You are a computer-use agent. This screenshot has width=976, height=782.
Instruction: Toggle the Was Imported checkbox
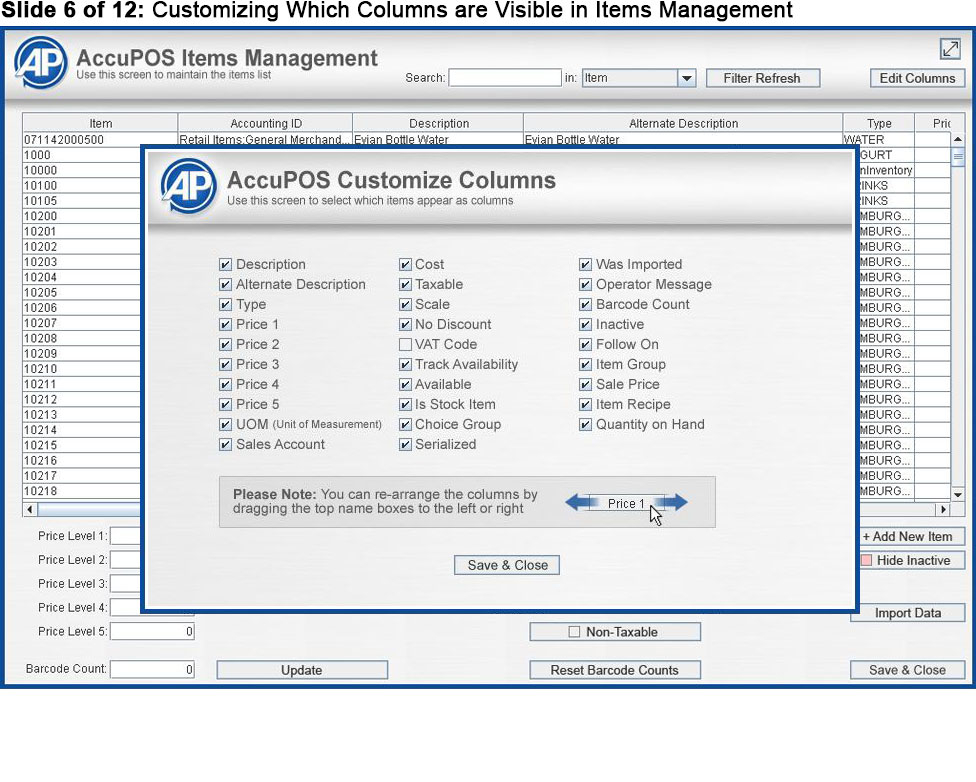[x=585, y=265]
